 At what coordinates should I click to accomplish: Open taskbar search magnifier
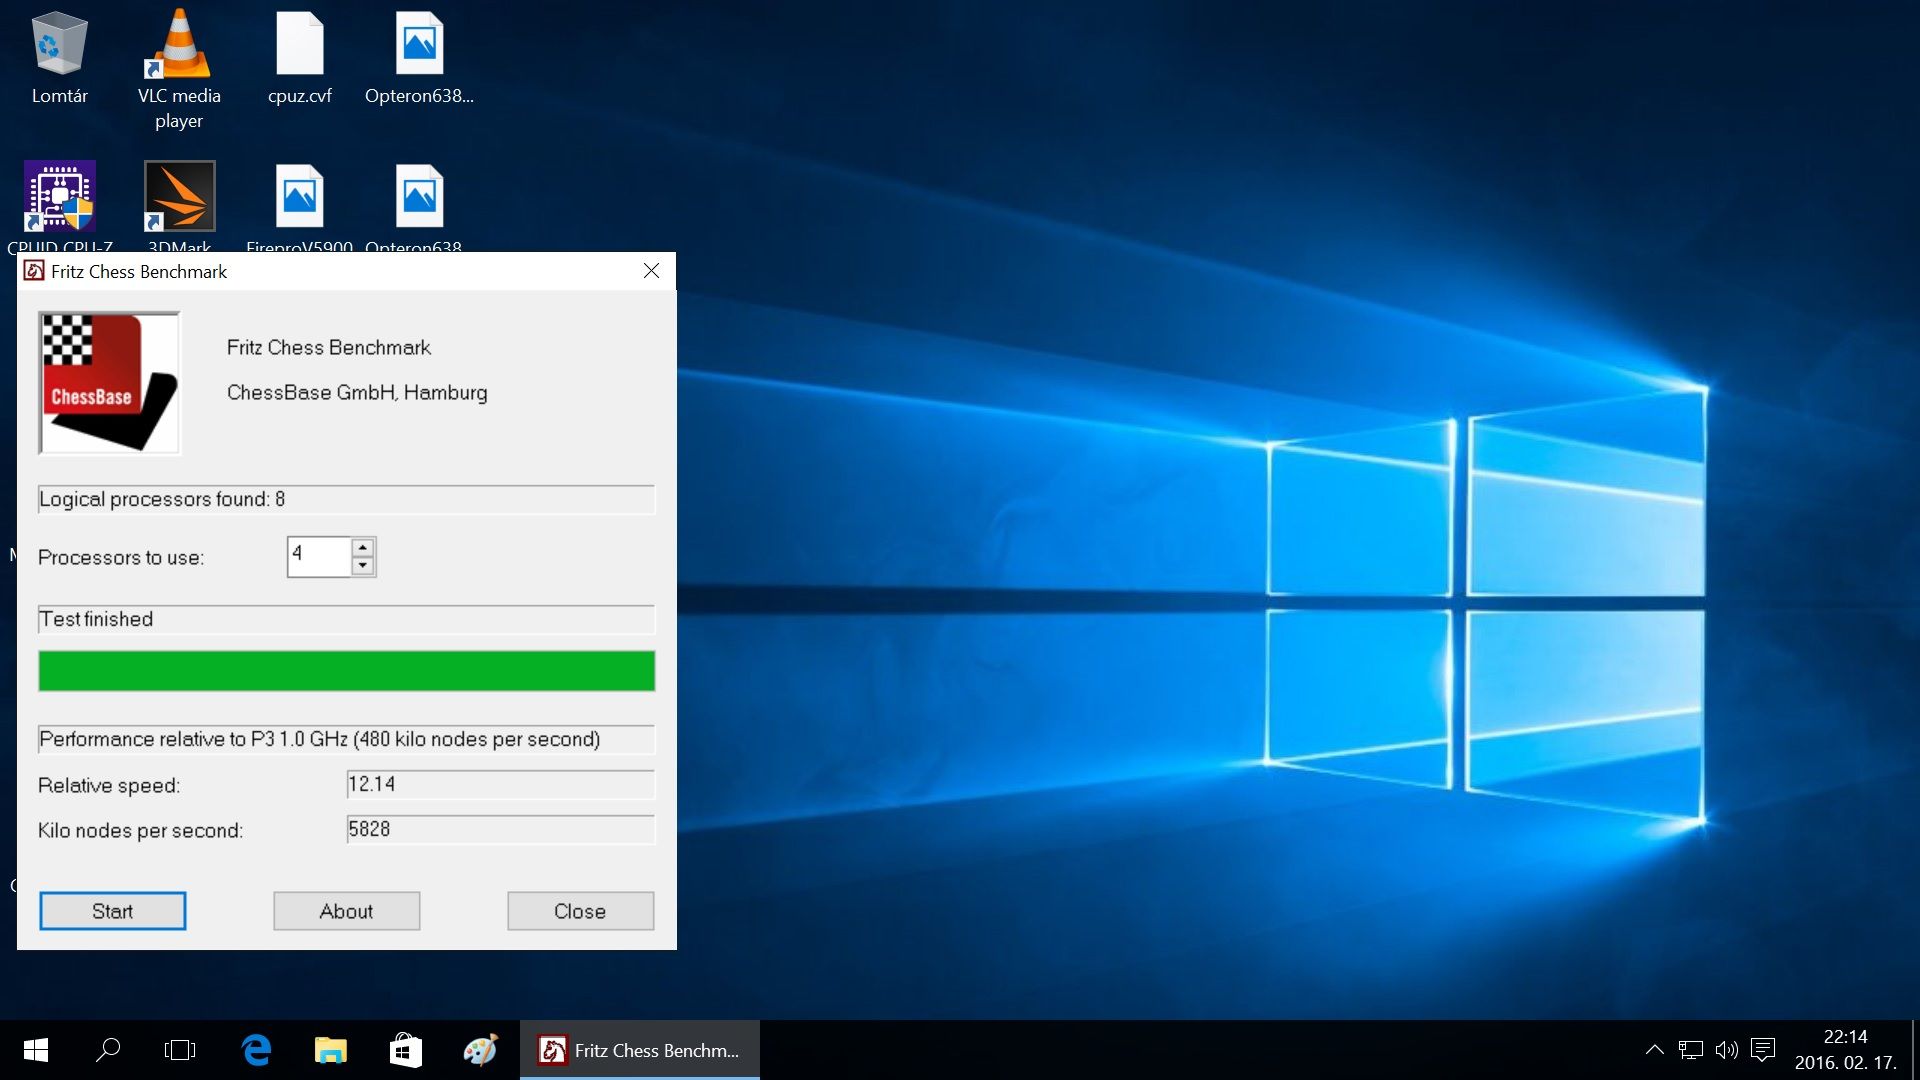click(108, 1050)
